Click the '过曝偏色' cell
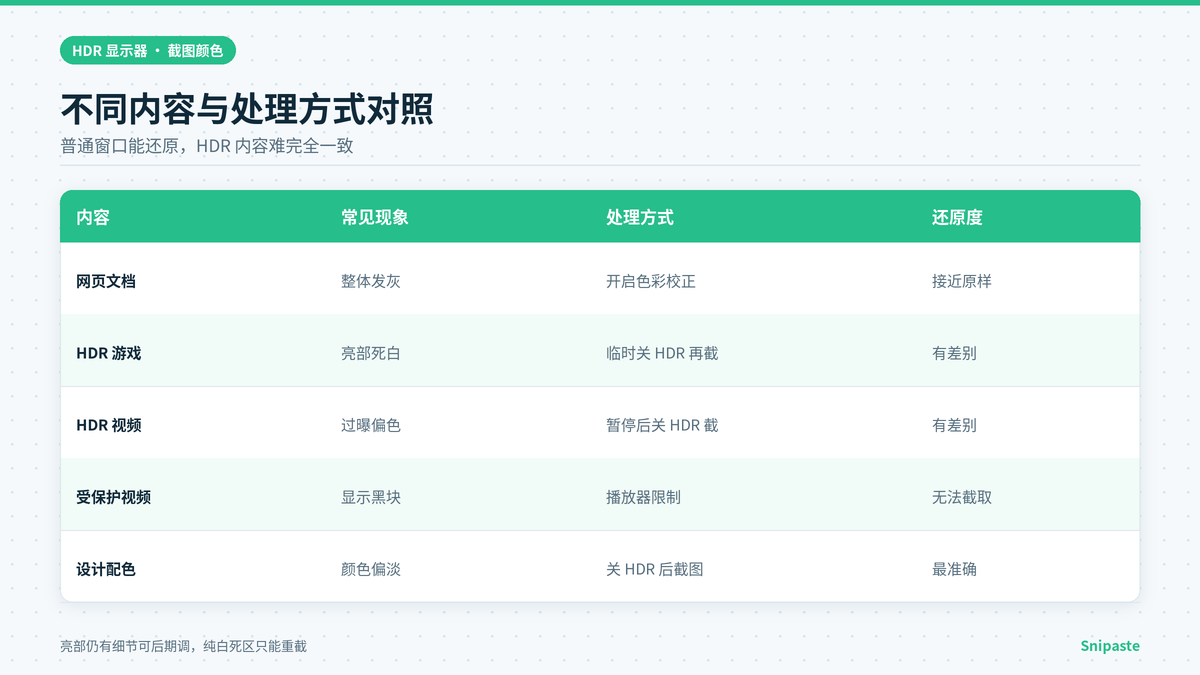 pyautogui.click(x=371, y=425)
